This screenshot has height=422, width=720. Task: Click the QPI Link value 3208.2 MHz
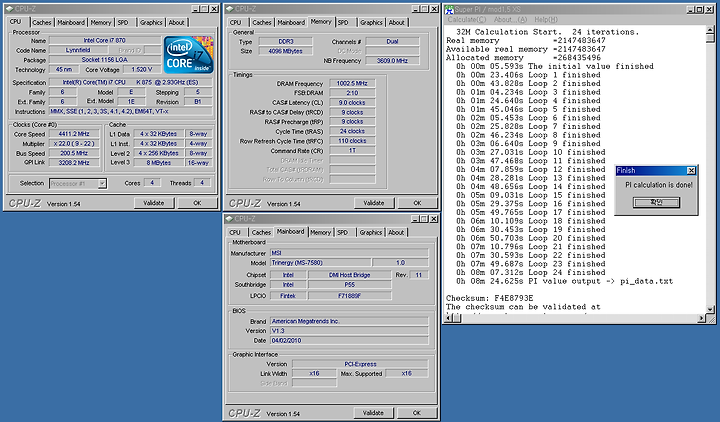click(x=73, y=163)
